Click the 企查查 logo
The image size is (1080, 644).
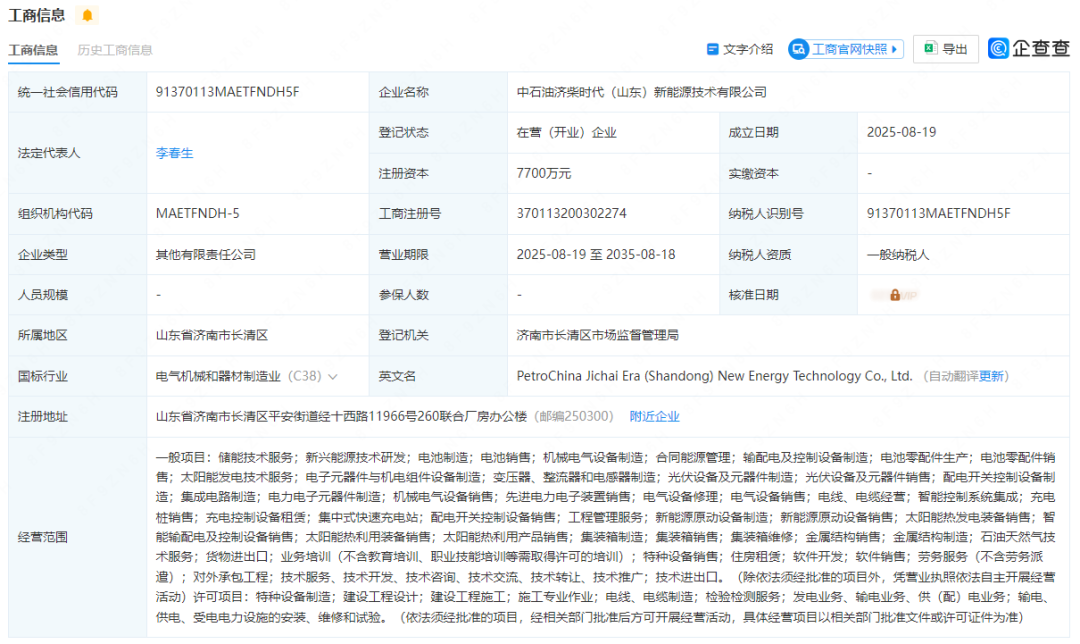click(1028, 48)
